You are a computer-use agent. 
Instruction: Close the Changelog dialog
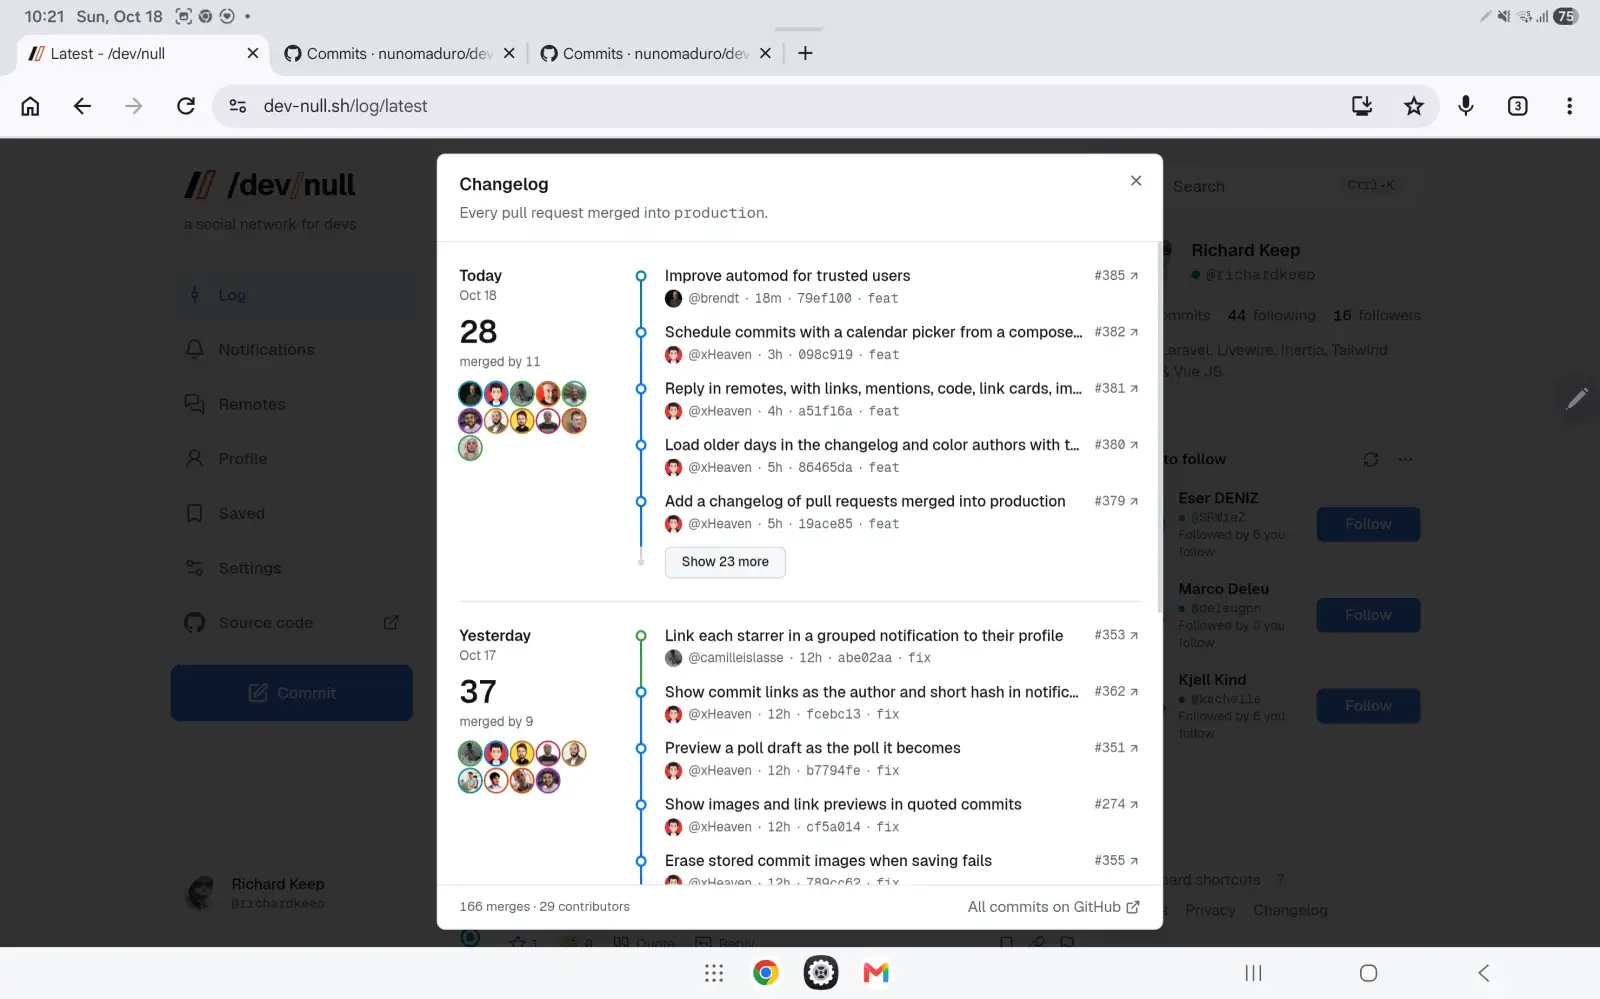(1135, 181)
